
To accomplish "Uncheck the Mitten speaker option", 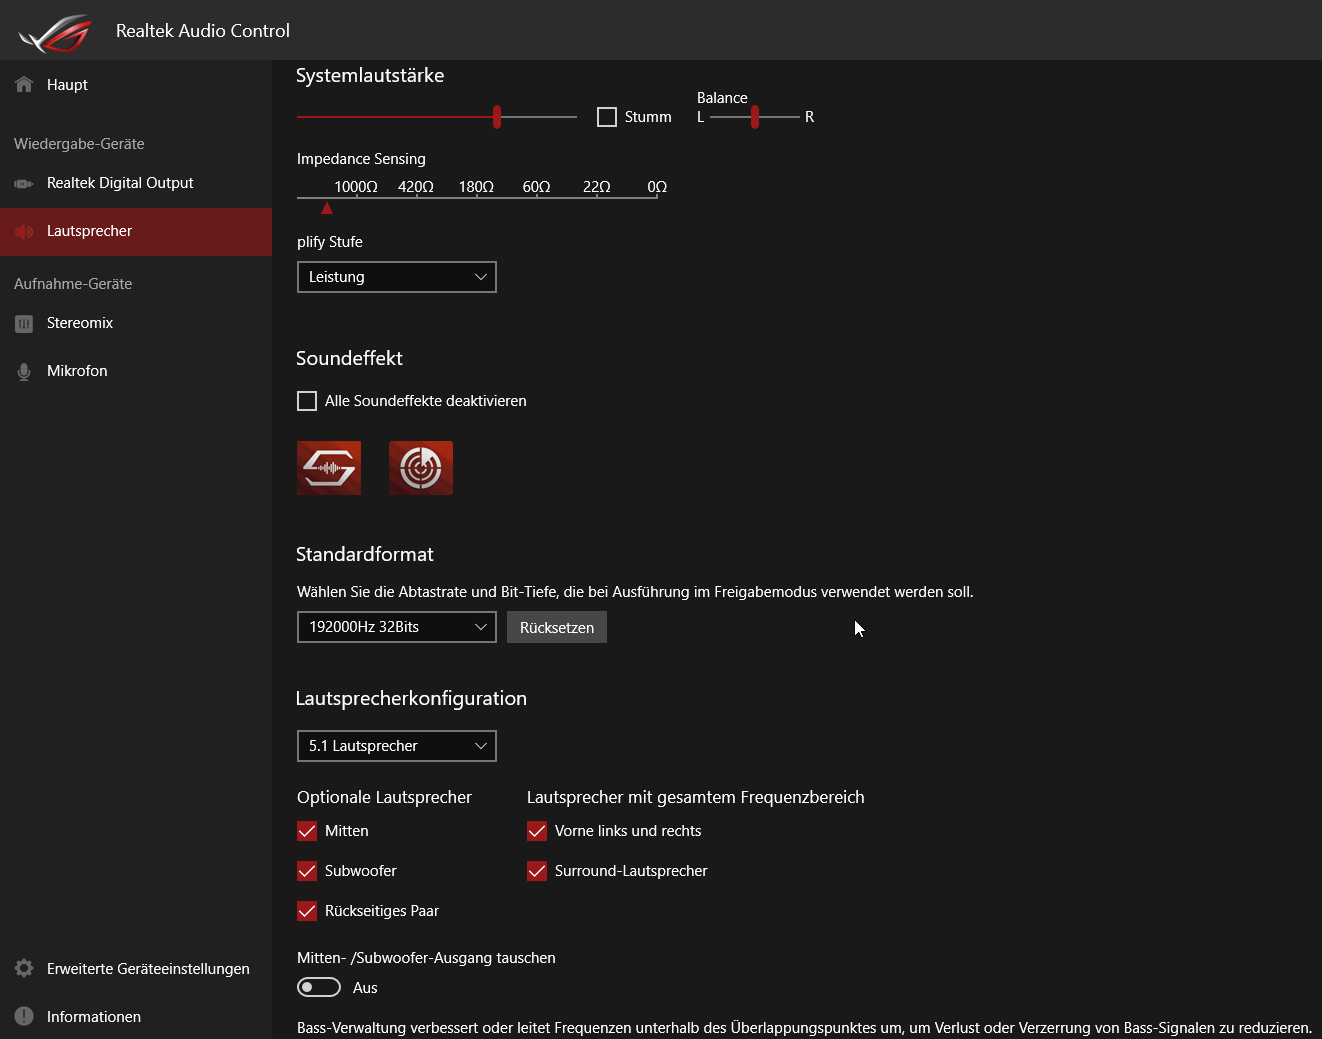I will point(307,831).
